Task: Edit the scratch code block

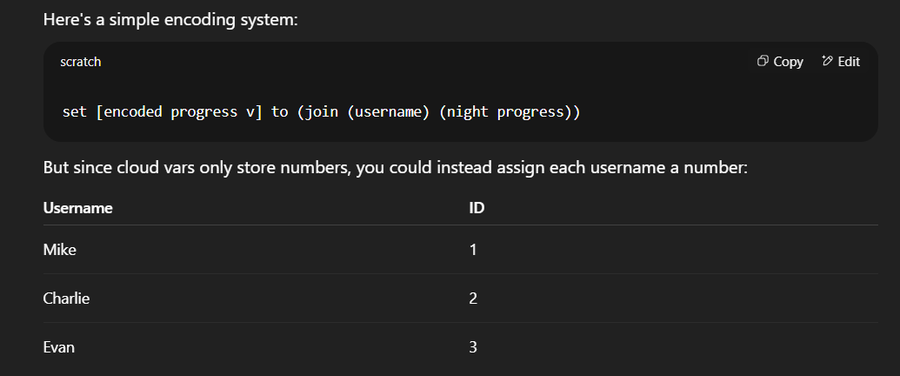Action: [841, 61]
